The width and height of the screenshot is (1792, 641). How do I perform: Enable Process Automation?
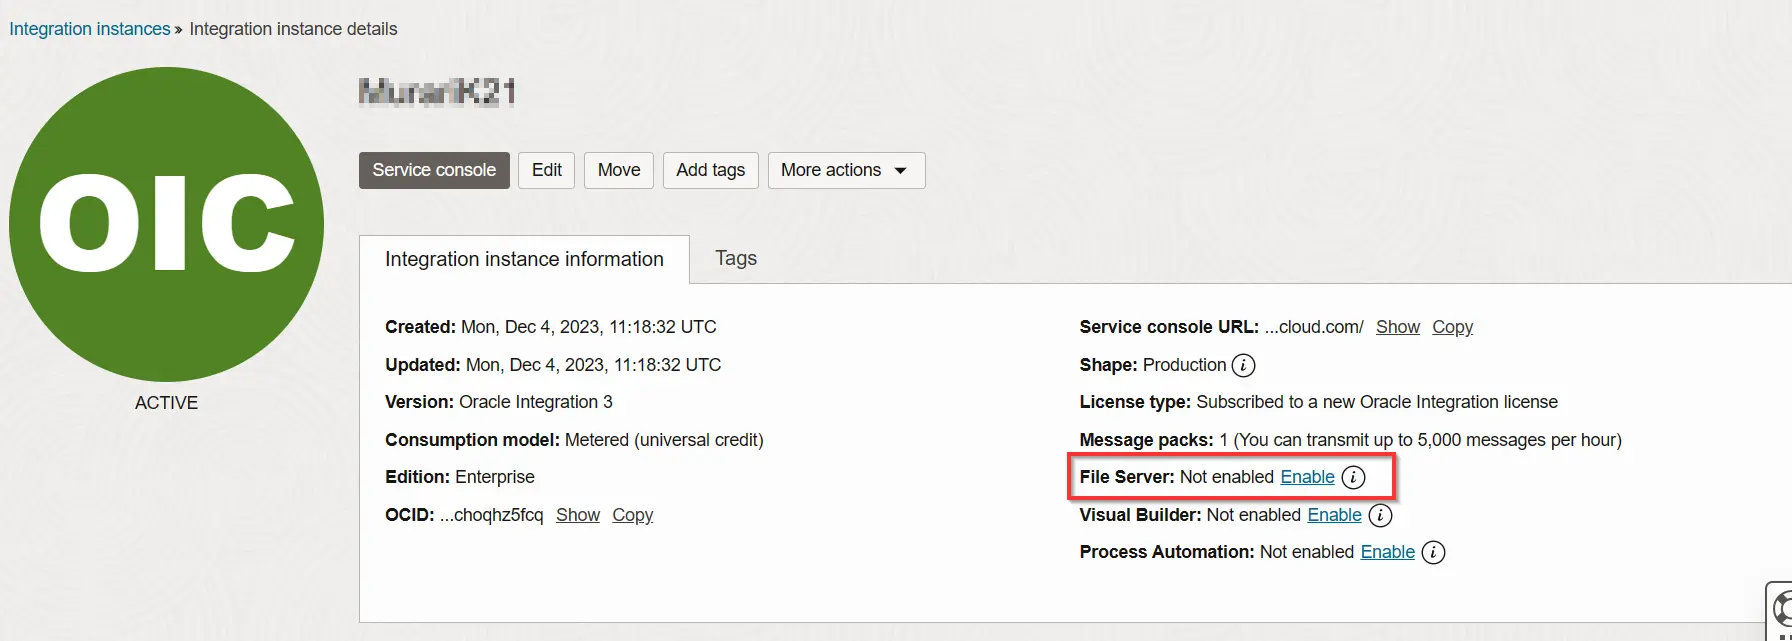click(1387, 552)
